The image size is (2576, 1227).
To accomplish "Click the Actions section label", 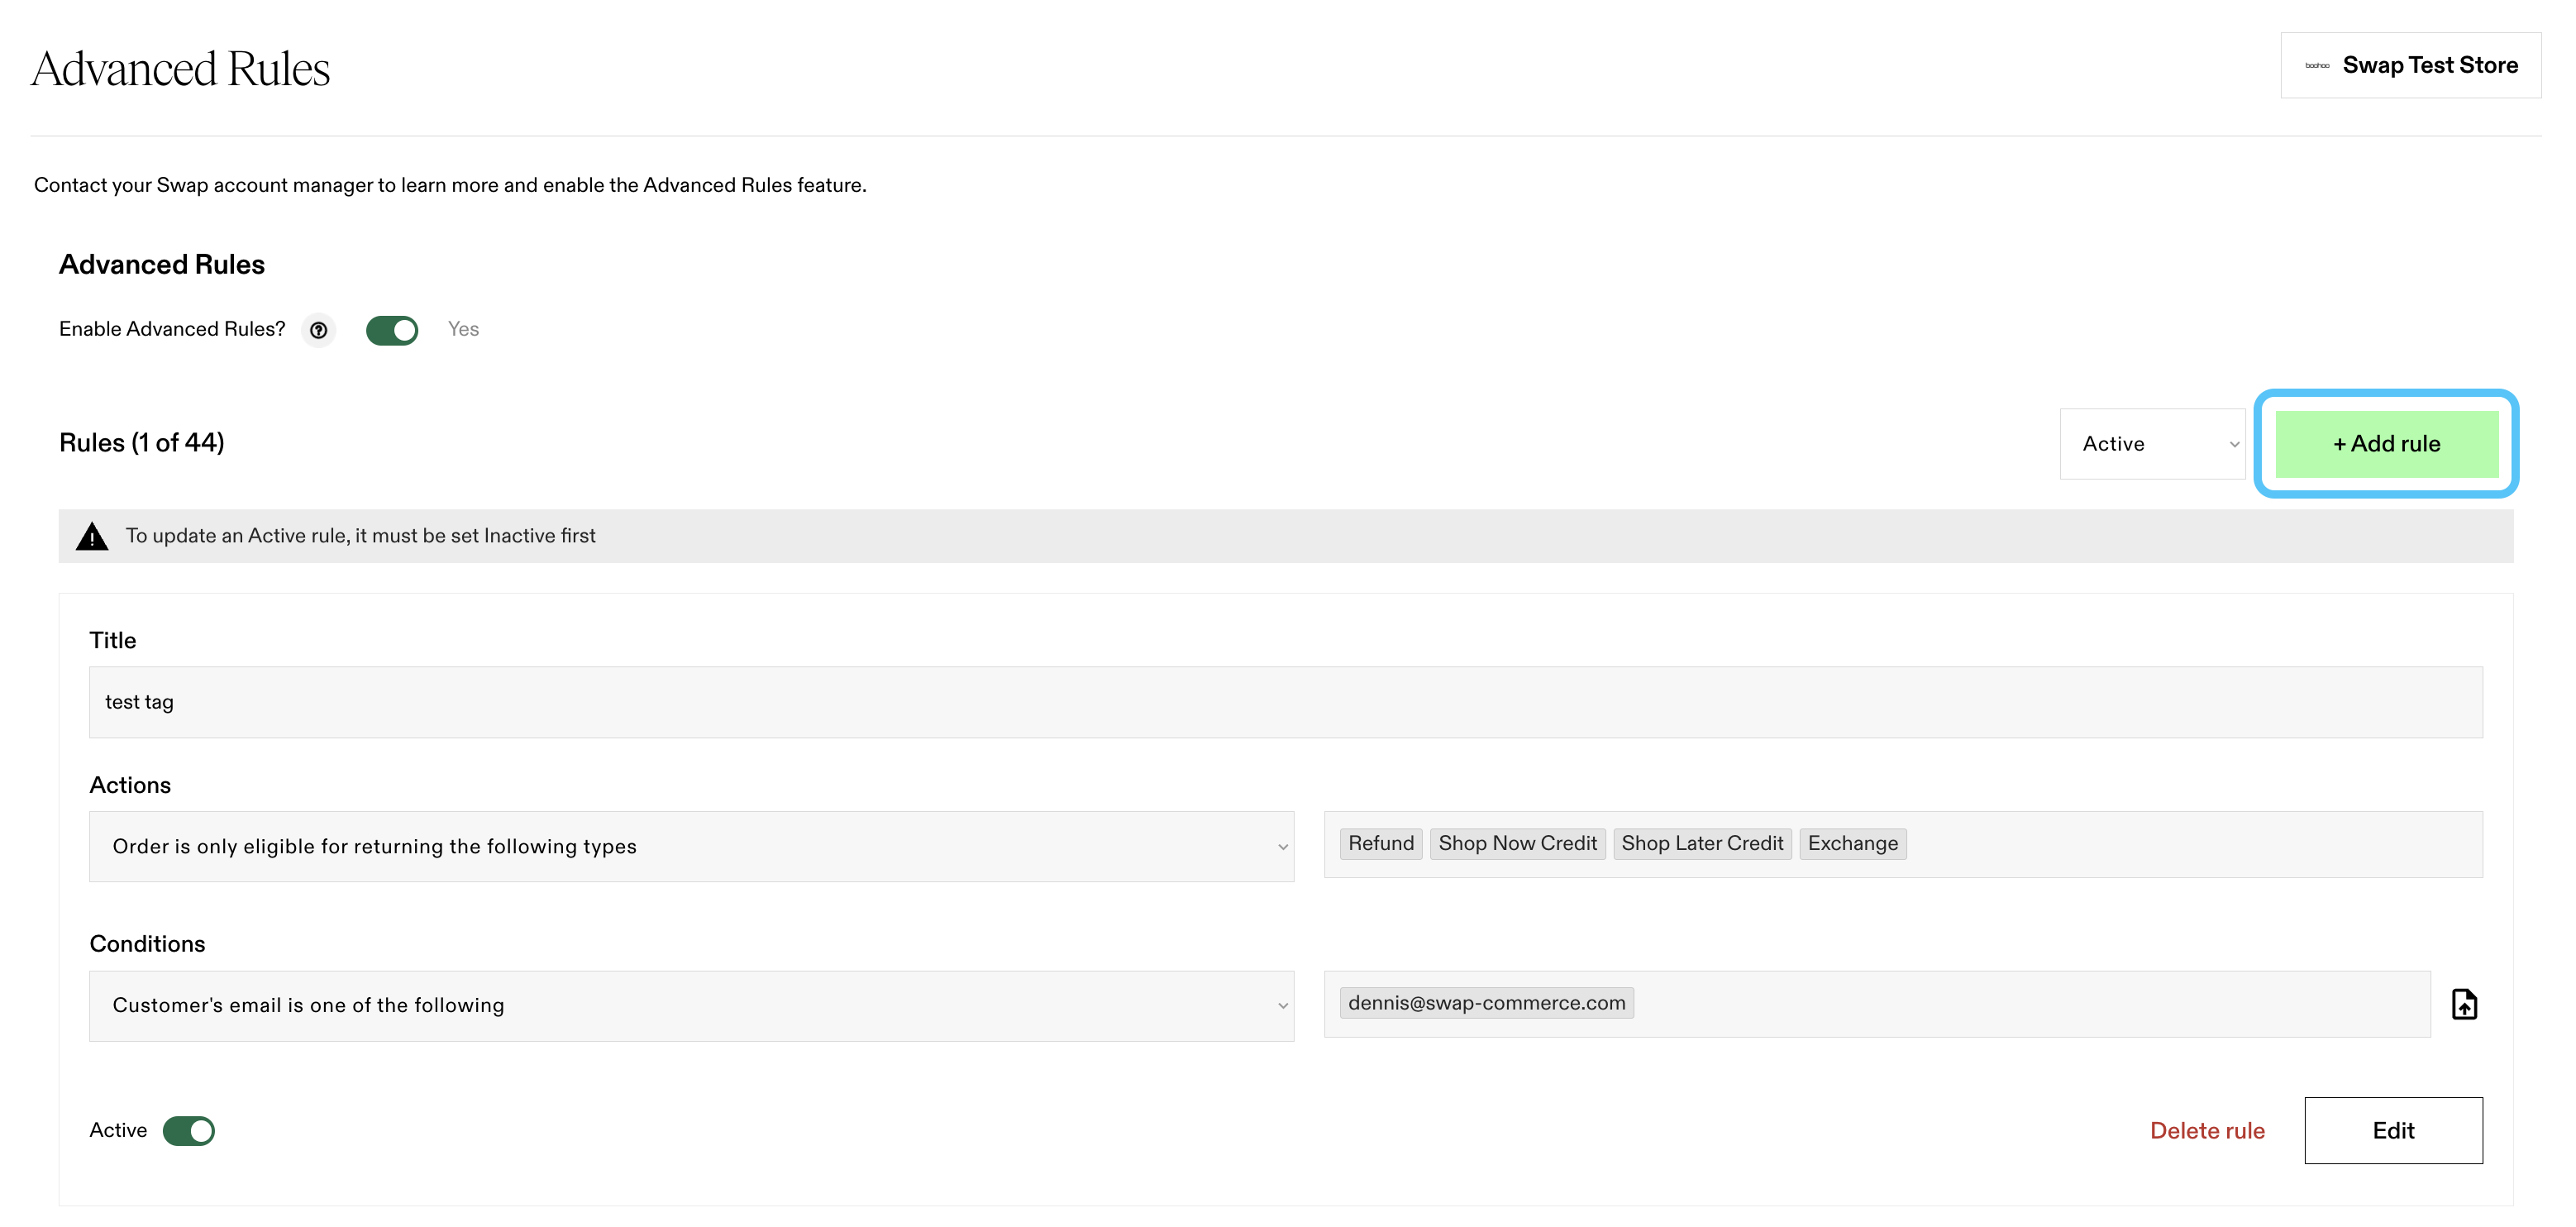I will (x=130, y=785).
